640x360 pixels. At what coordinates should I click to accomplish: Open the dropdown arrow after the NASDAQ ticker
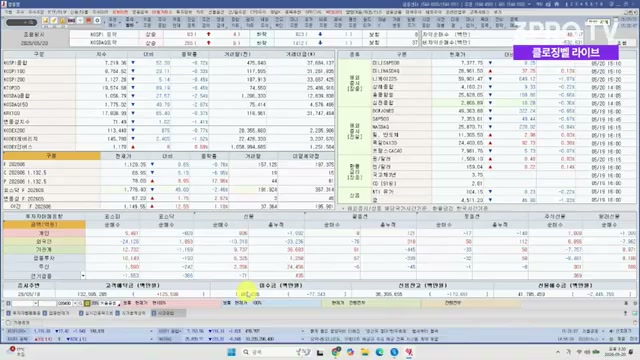tap(303, 339)
